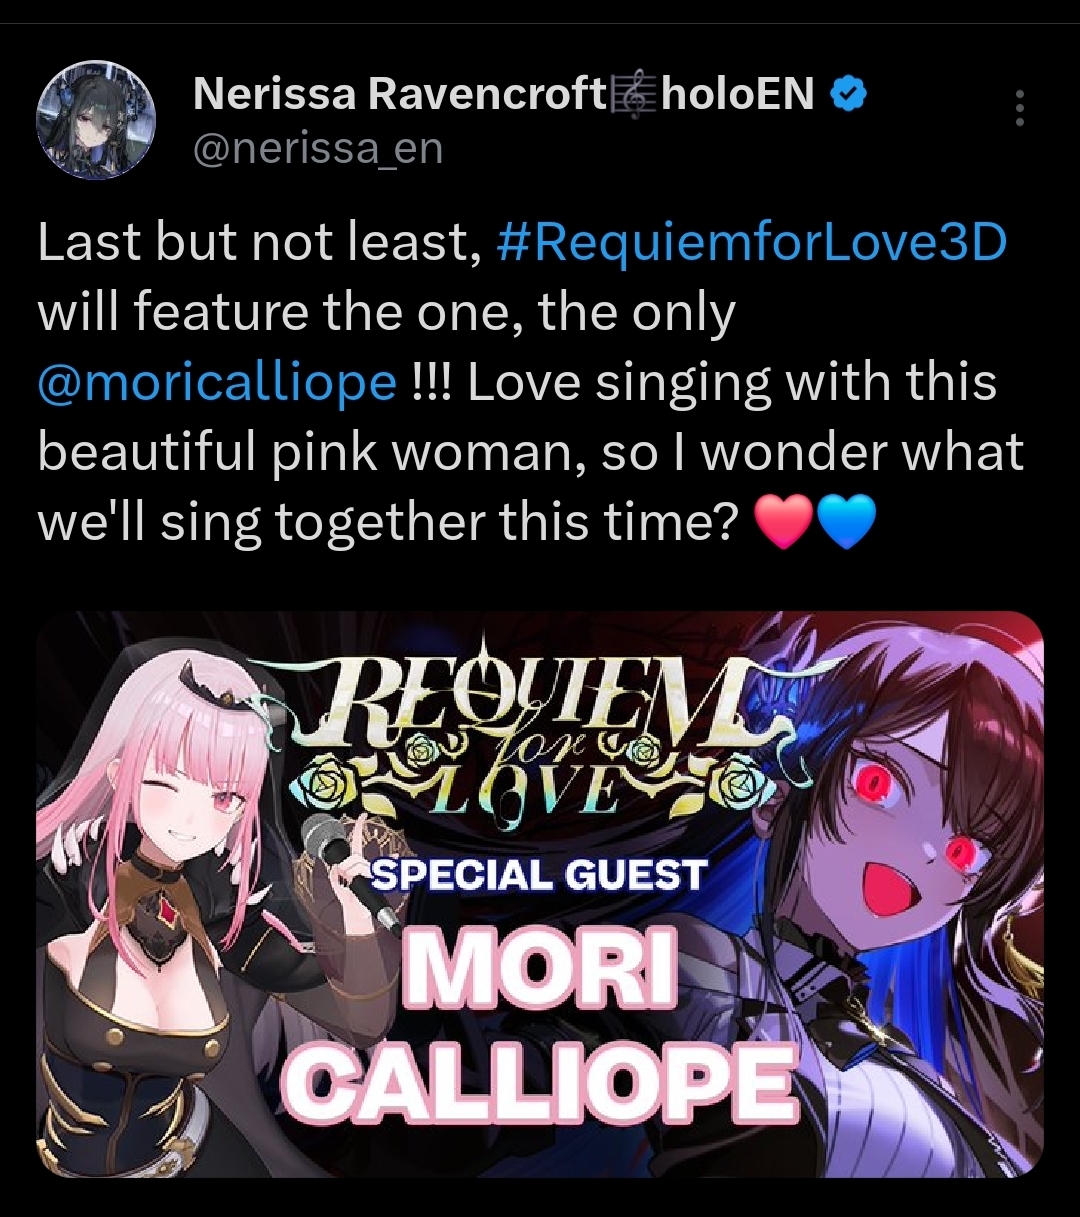Click the holoEN text in the display name

point(738,95)
